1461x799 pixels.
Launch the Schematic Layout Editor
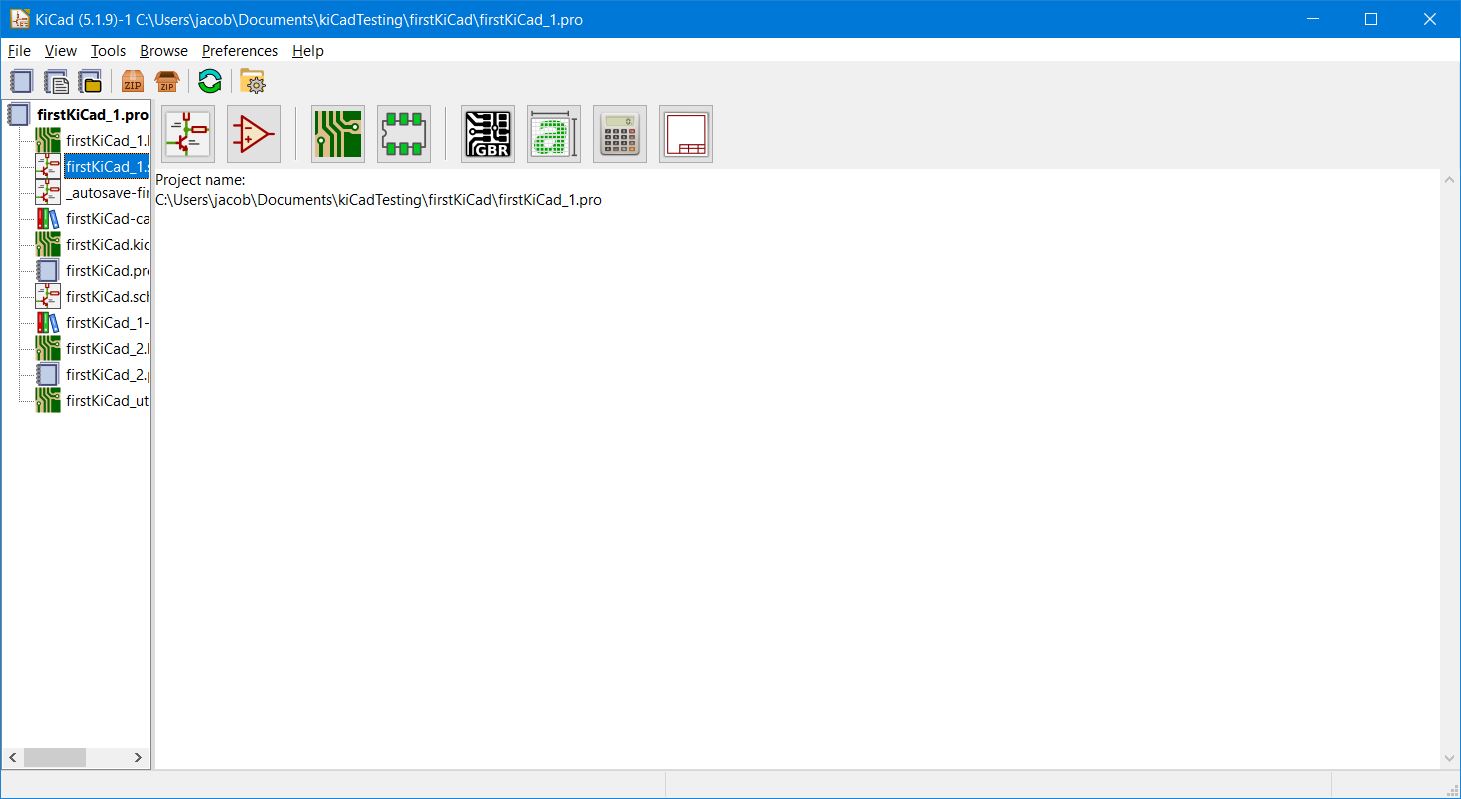(x=188, y=134)
